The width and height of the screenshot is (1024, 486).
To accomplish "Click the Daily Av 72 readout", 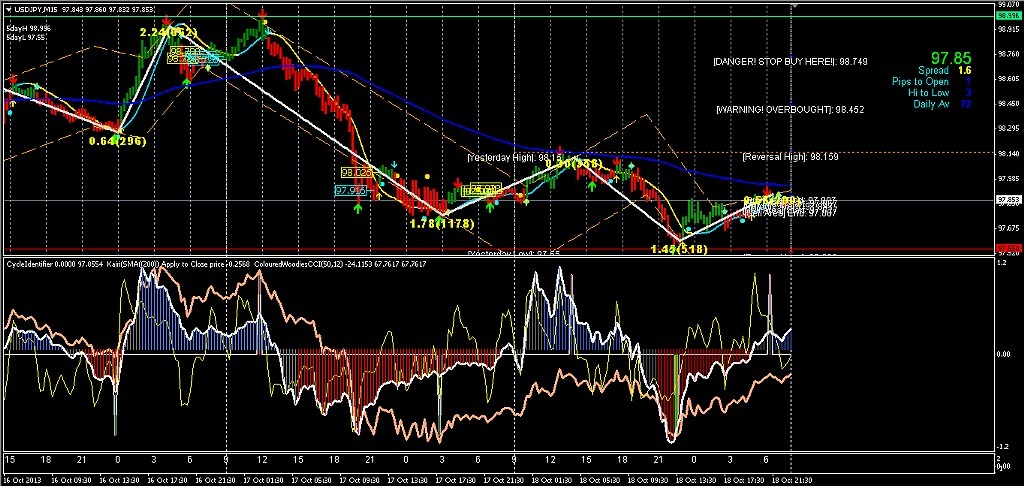I will click(x=942, y=105).
